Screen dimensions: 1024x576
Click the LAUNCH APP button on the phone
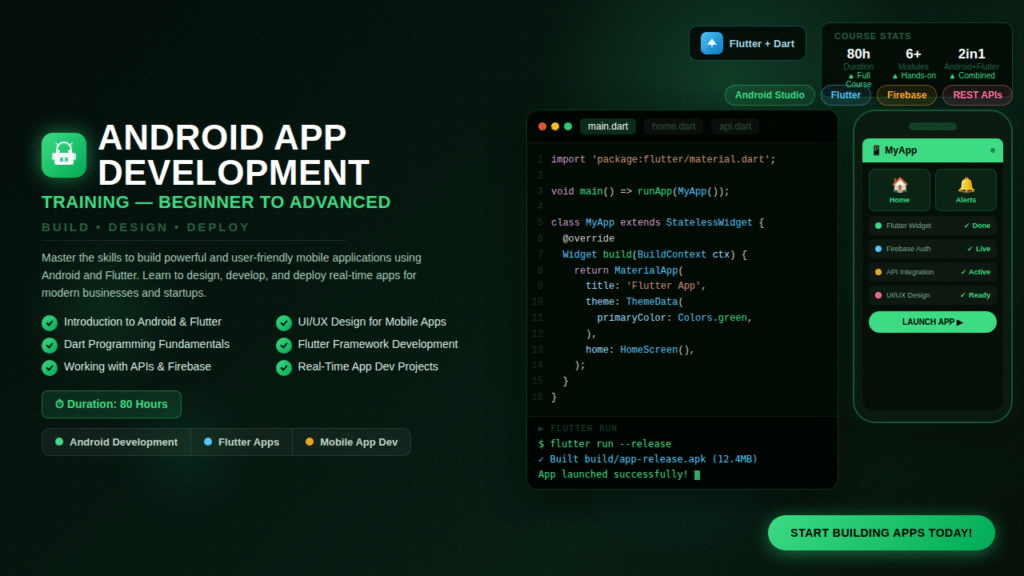pos(931,321)
